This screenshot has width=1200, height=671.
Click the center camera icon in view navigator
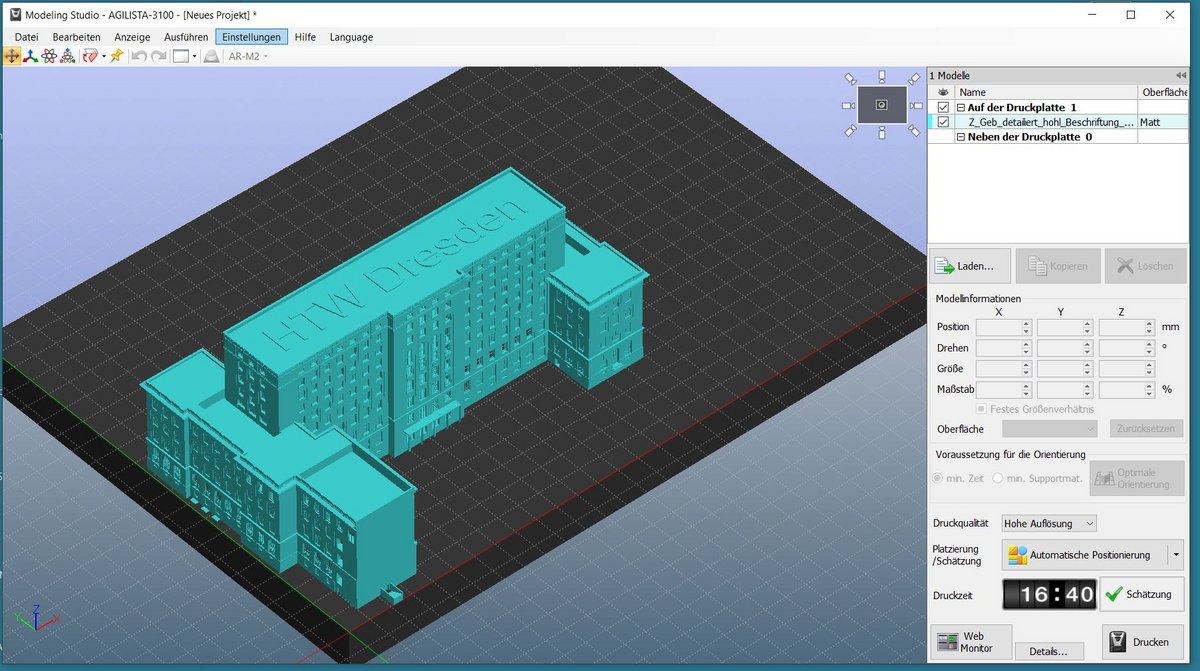881,105
